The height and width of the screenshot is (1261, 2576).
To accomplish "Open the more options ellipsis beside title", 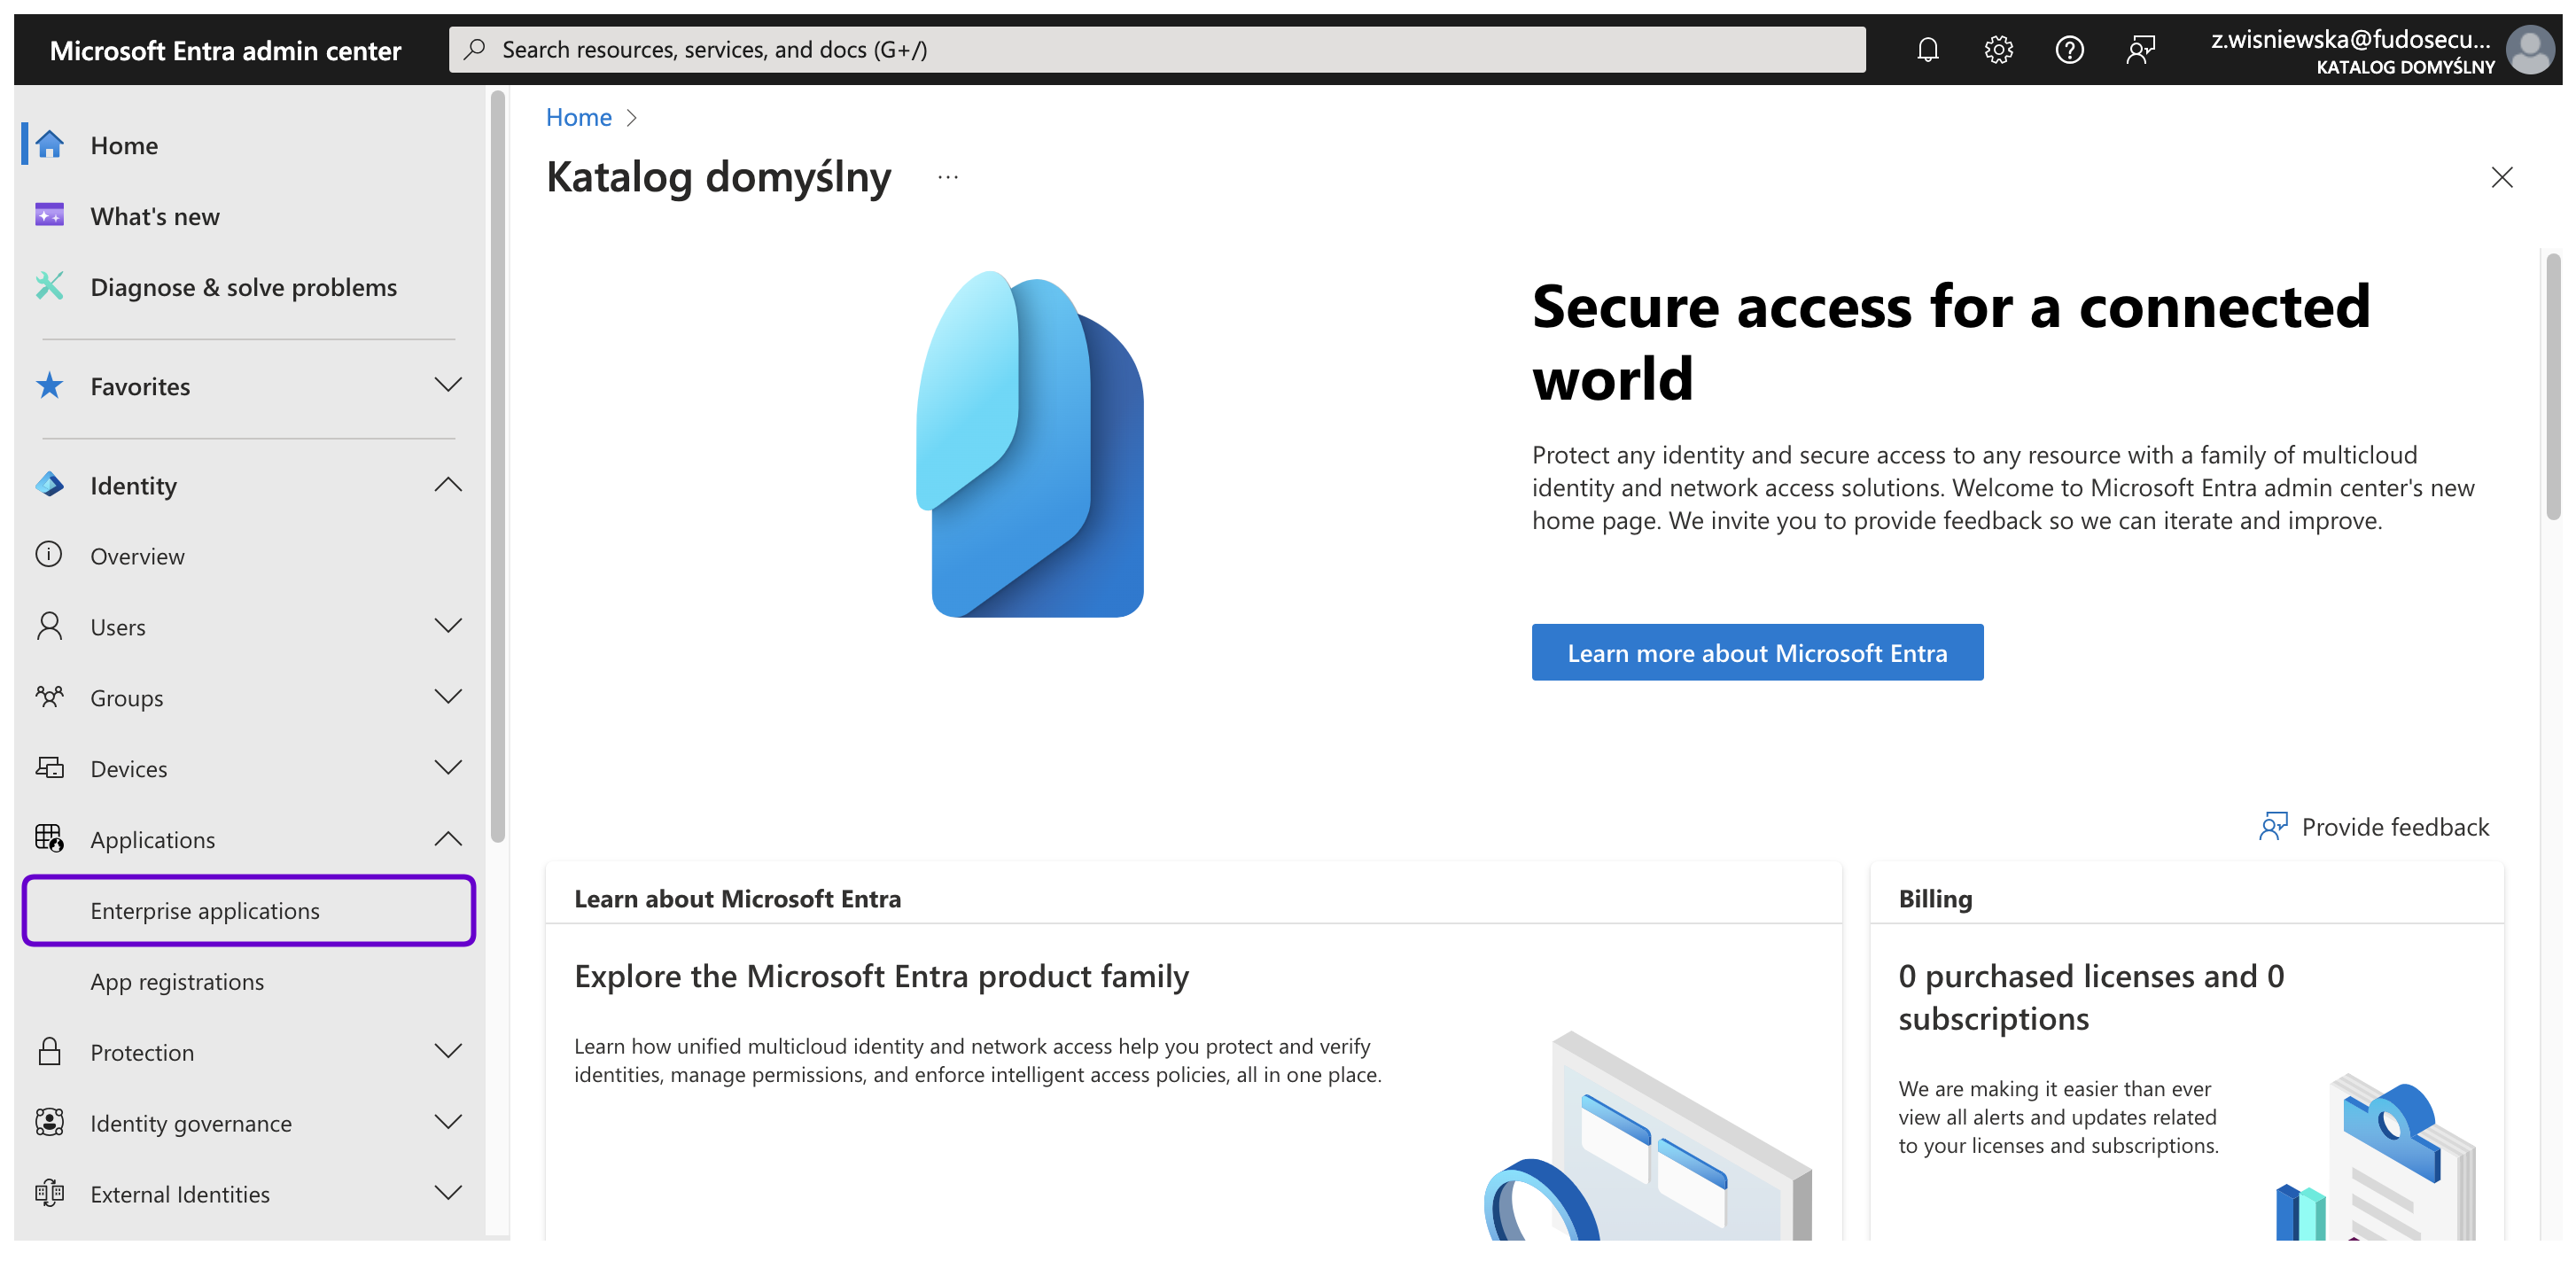I will pos(948,178).
